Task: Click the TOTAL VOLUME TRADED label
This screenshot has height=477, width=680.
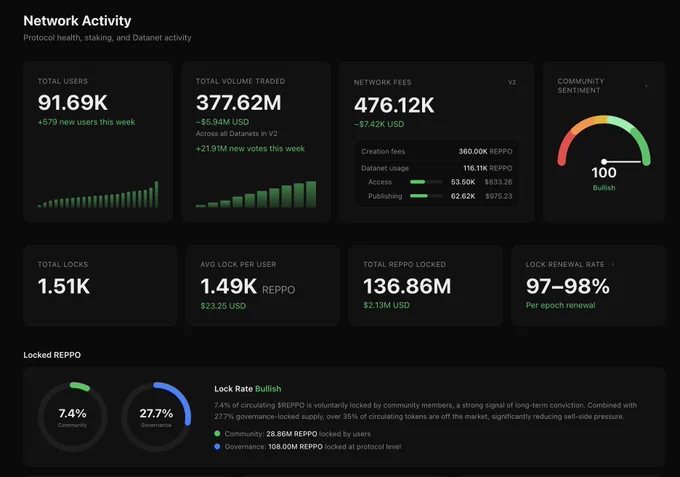Action: pos(240,81)
